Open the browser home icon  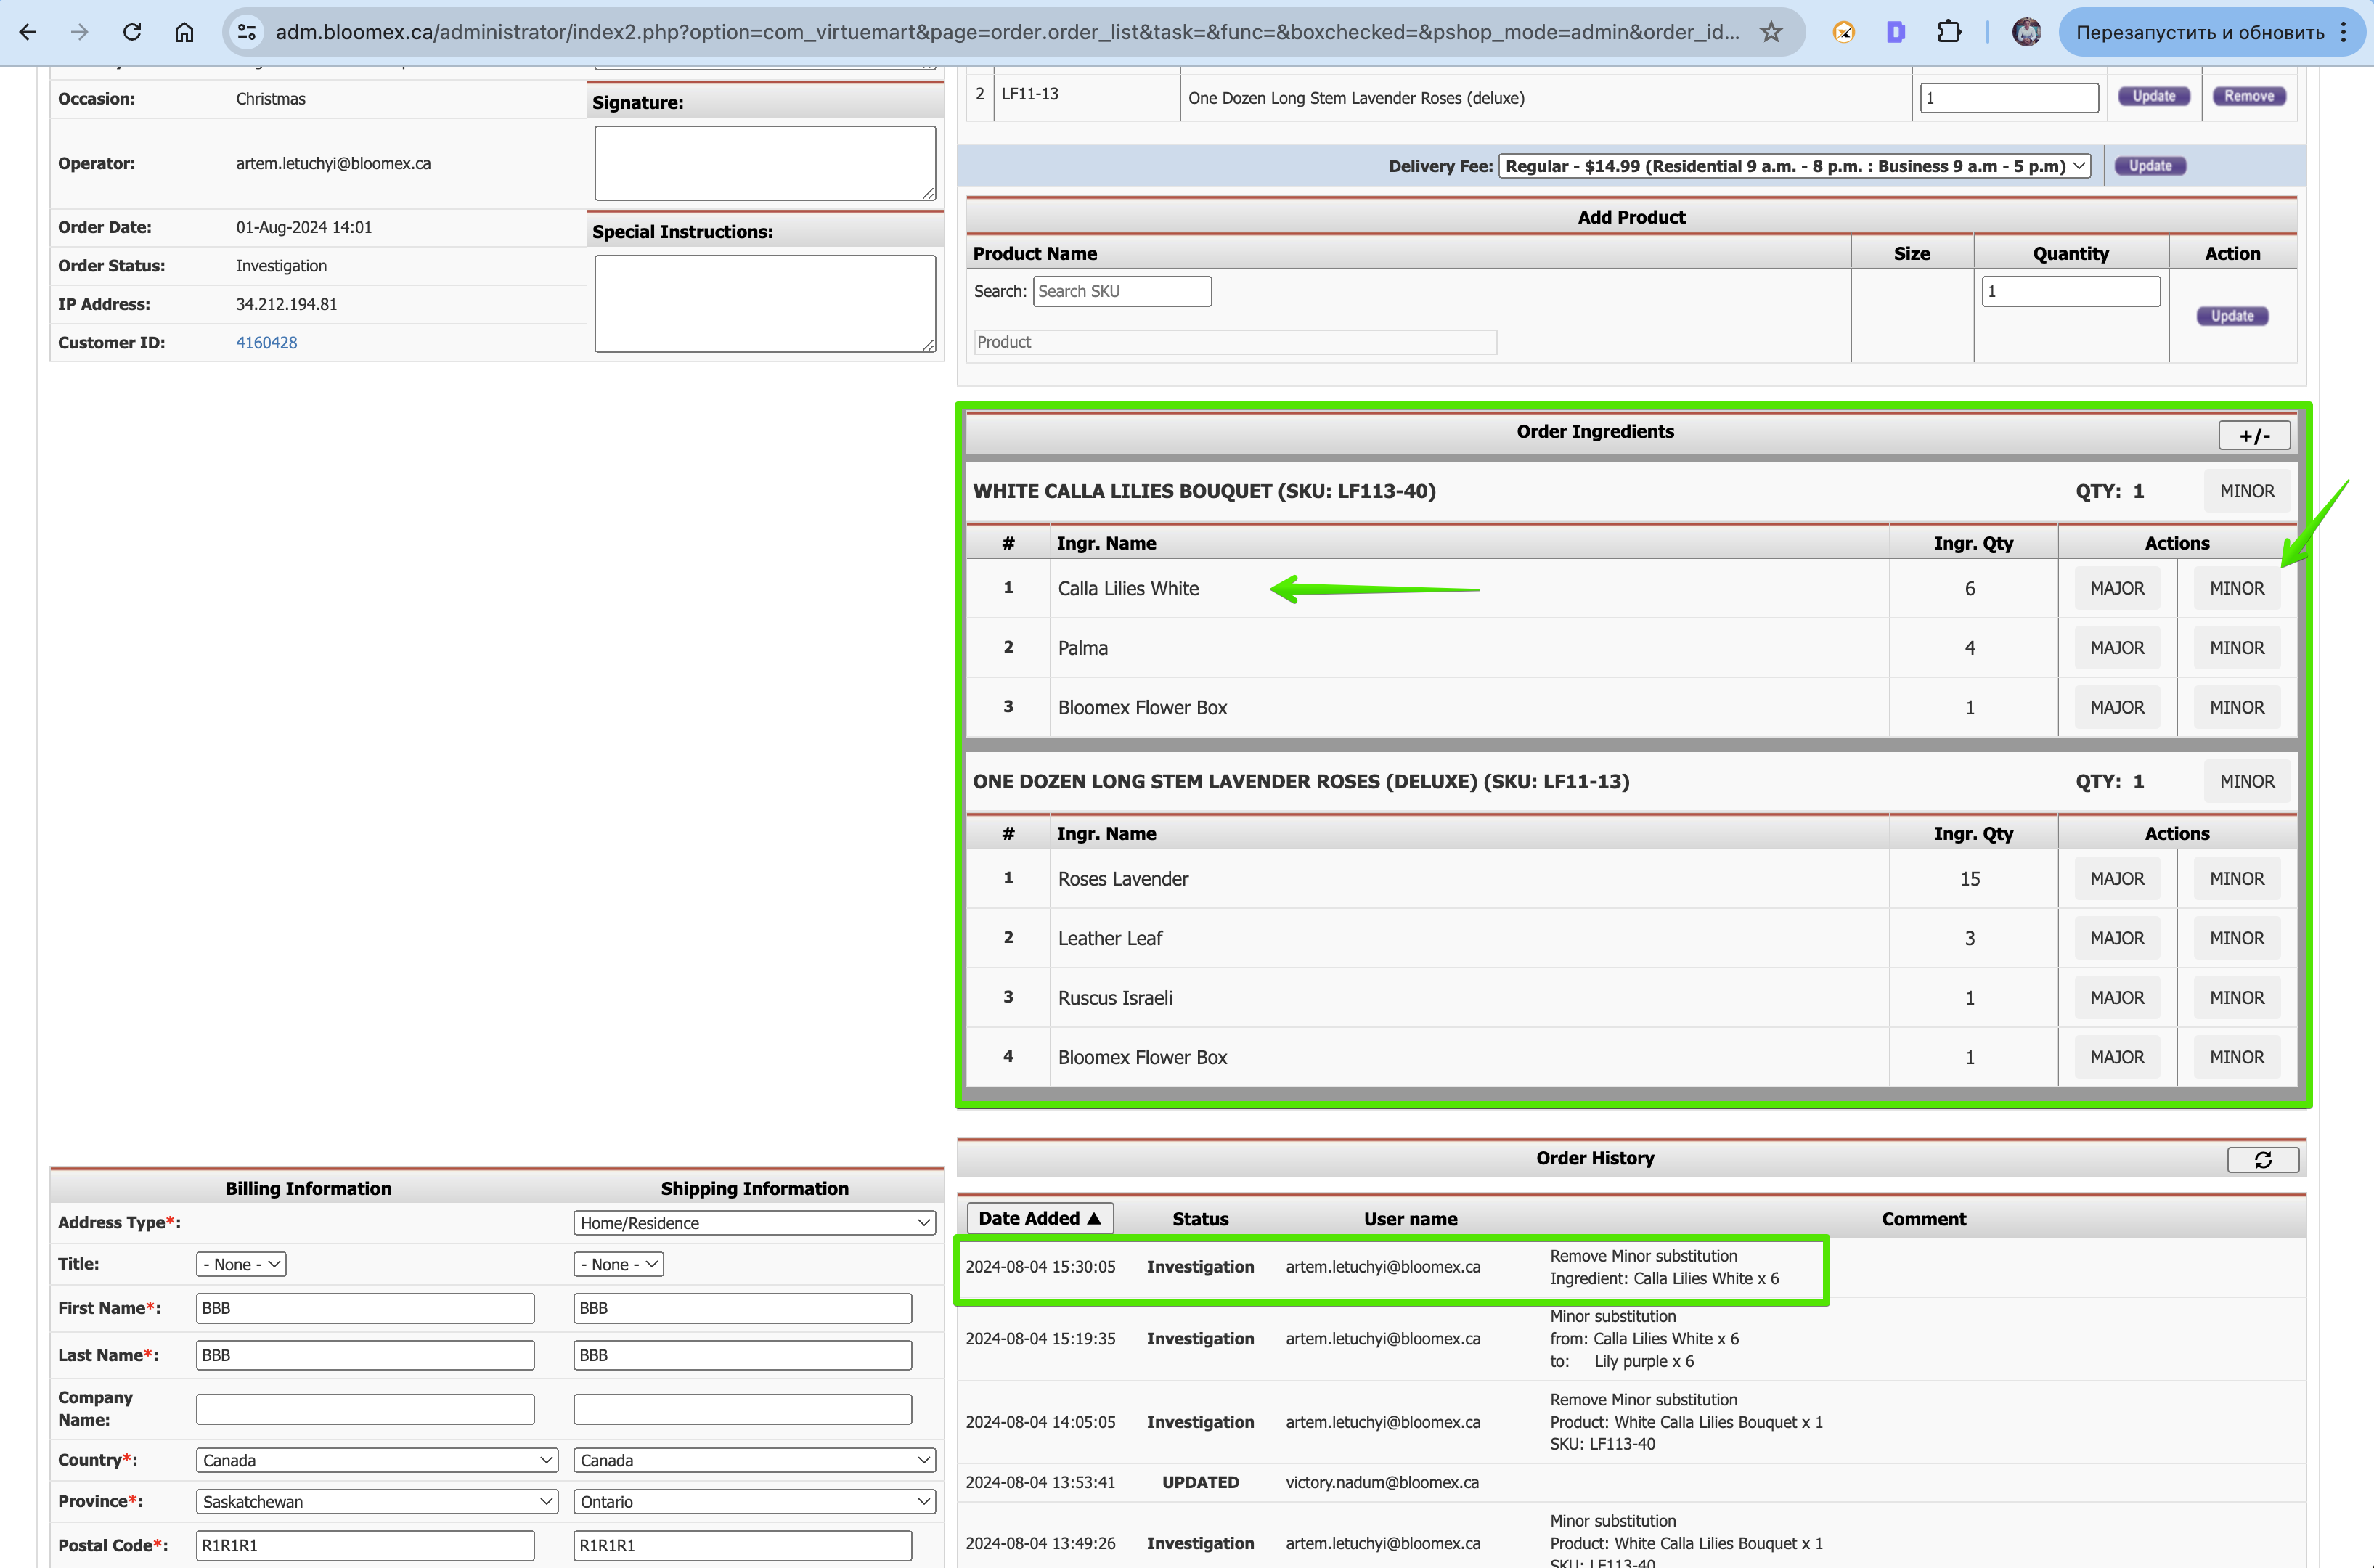point(184,32)
